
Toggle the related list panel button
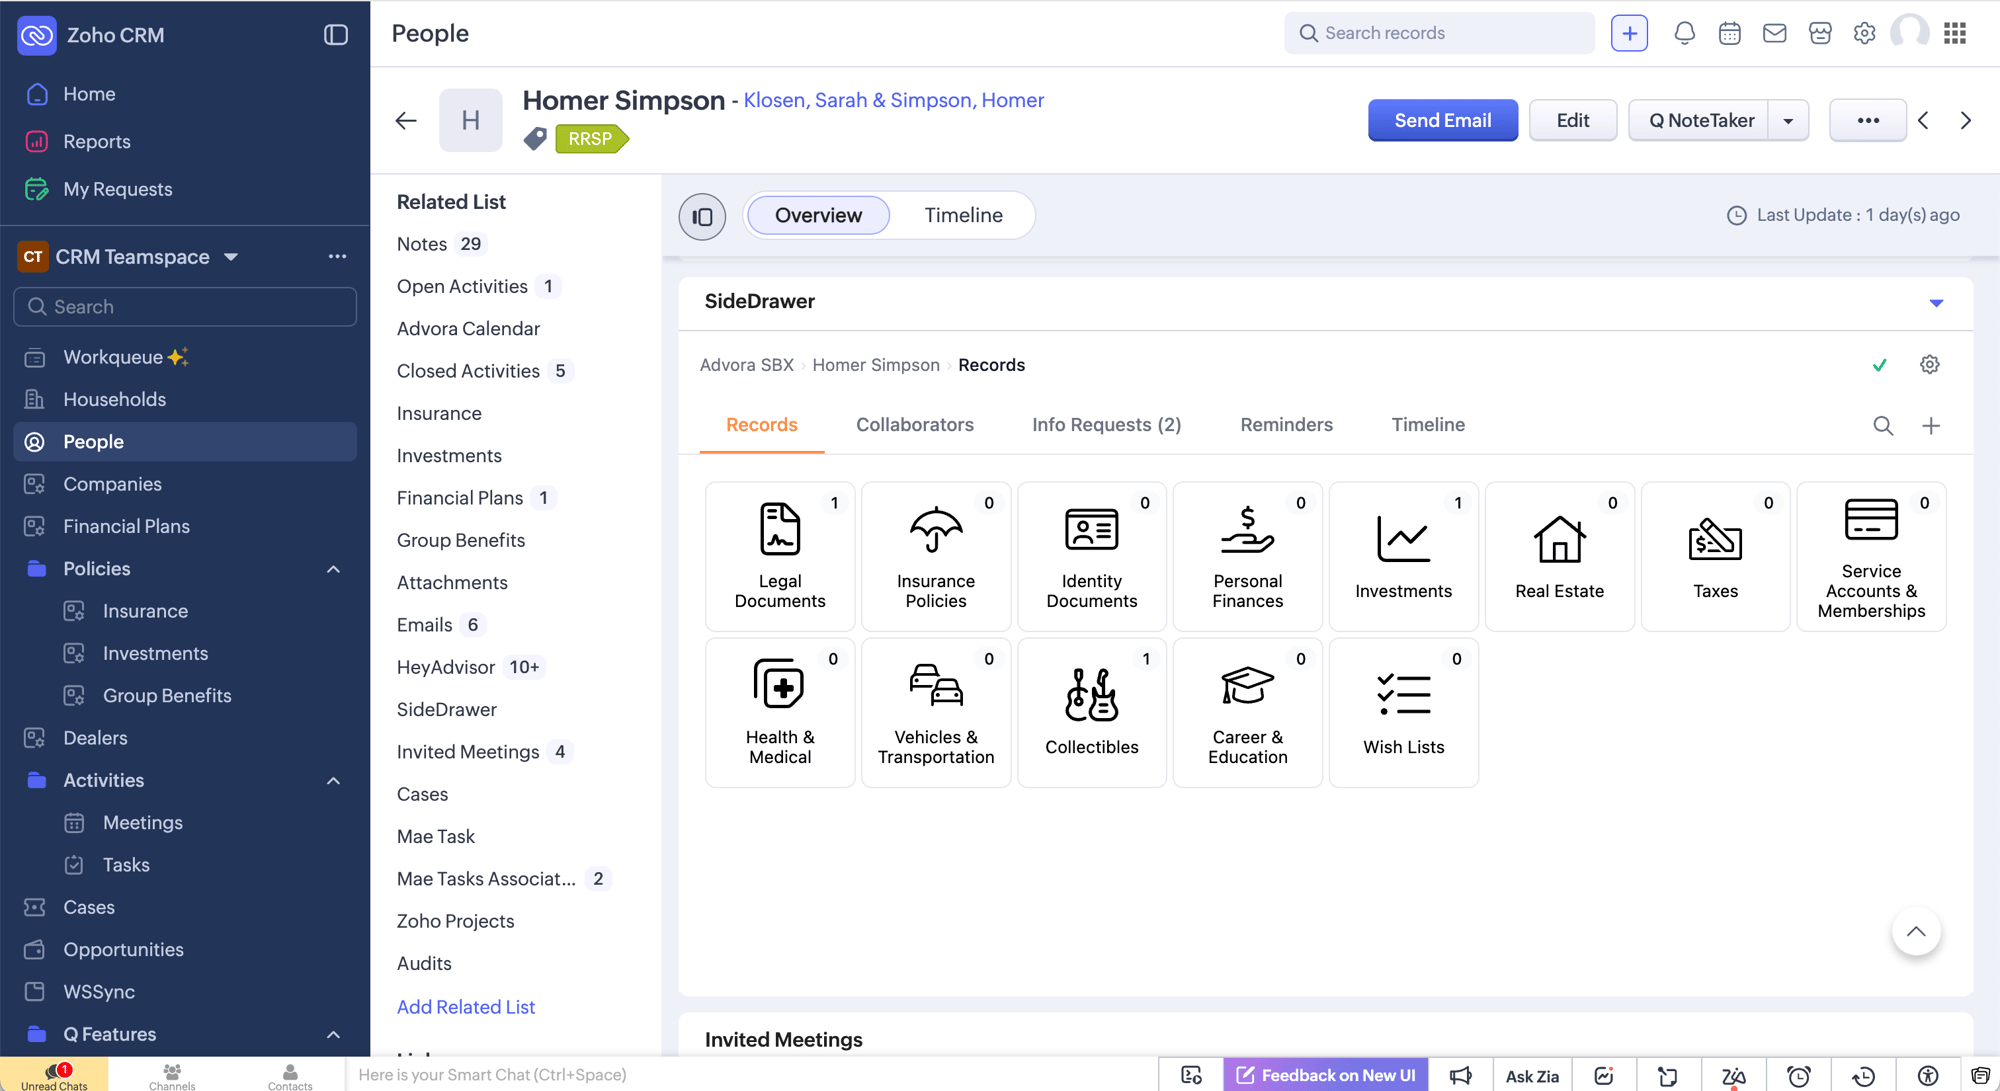point(702,216)
